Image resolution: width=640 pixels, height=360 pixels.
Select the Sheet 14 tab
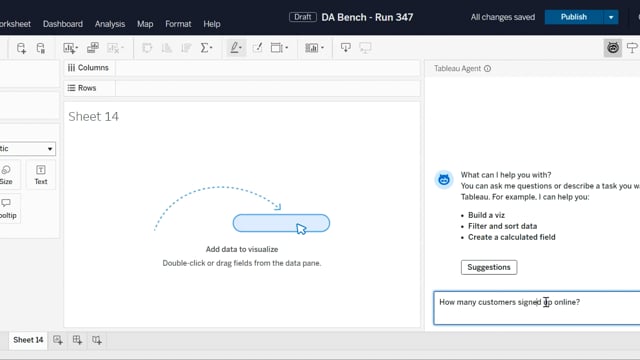pos(28,340)
